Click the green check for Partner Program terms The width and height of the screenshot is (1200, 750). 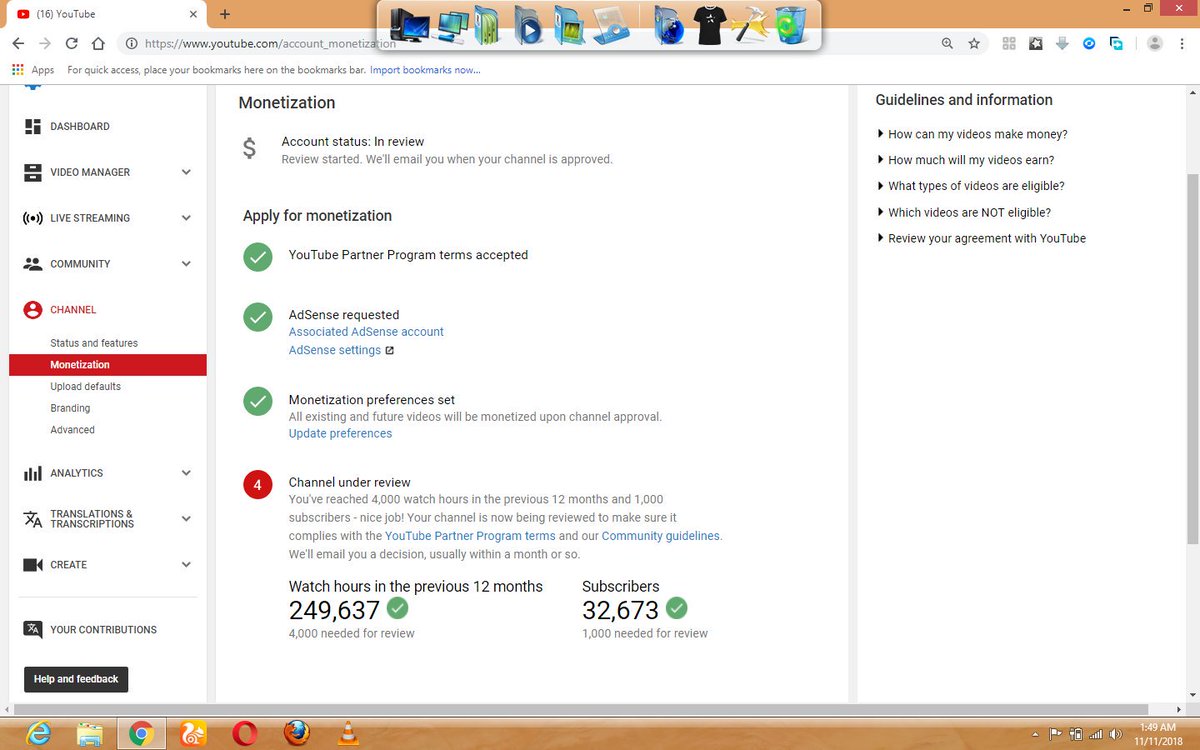pos(258,256)
